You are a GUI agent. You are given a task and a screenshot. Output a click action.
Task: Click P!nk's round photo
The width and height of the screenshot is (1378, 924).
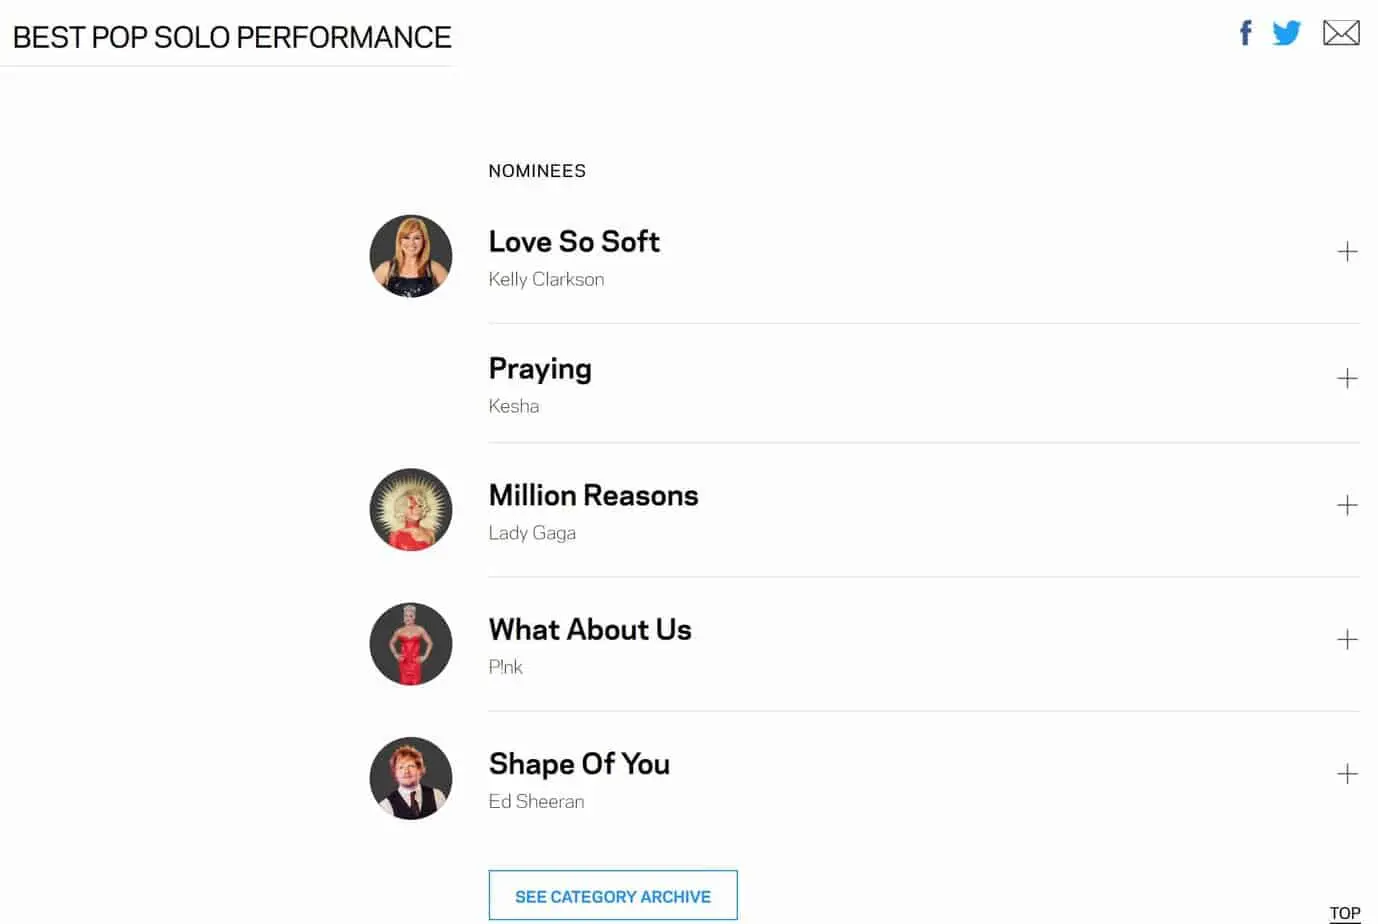[411, 644]
